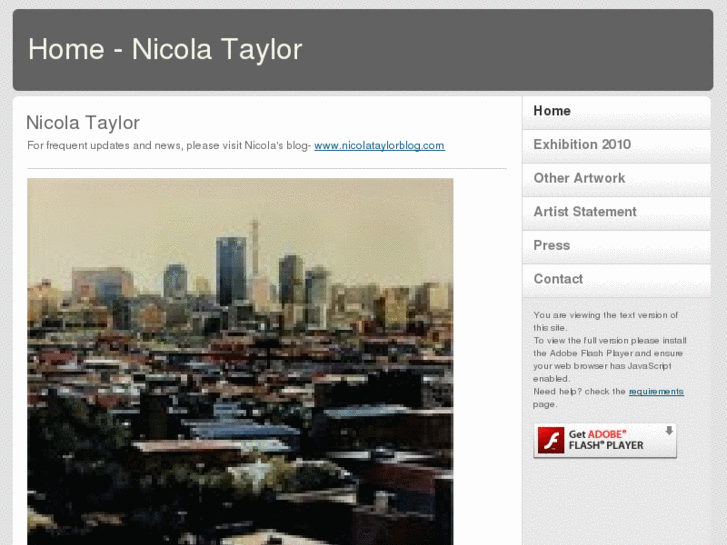Screen dimensions: 727x545
Task: Open the Press page
Action: coord(616,246)
